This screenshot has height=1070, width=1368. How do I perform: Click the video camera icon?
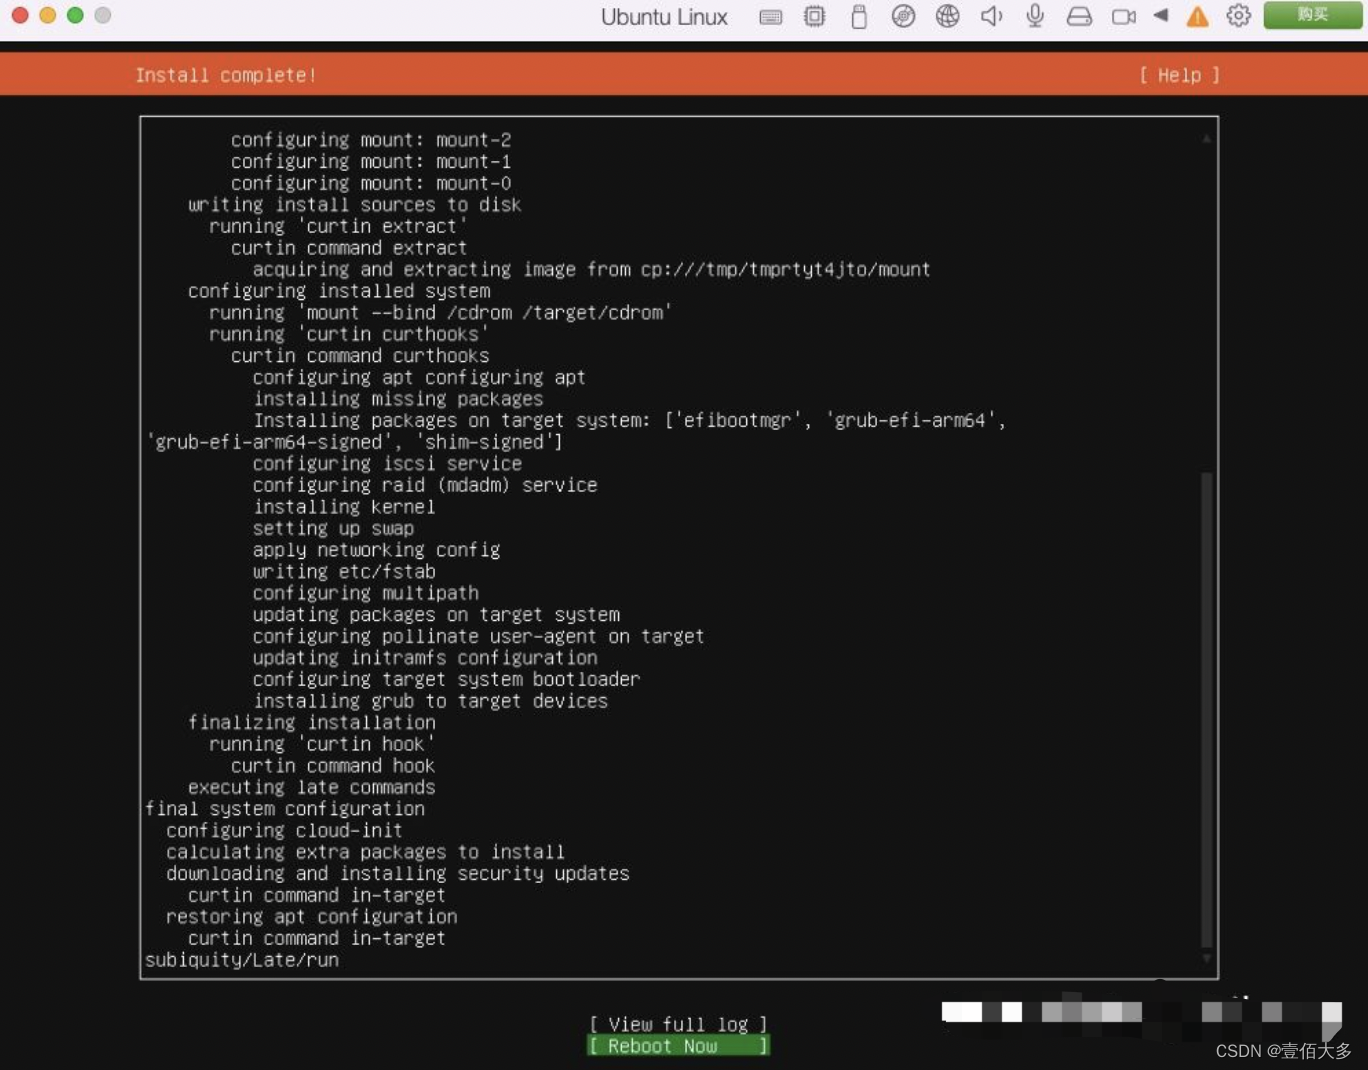(x=1123, y=16)
